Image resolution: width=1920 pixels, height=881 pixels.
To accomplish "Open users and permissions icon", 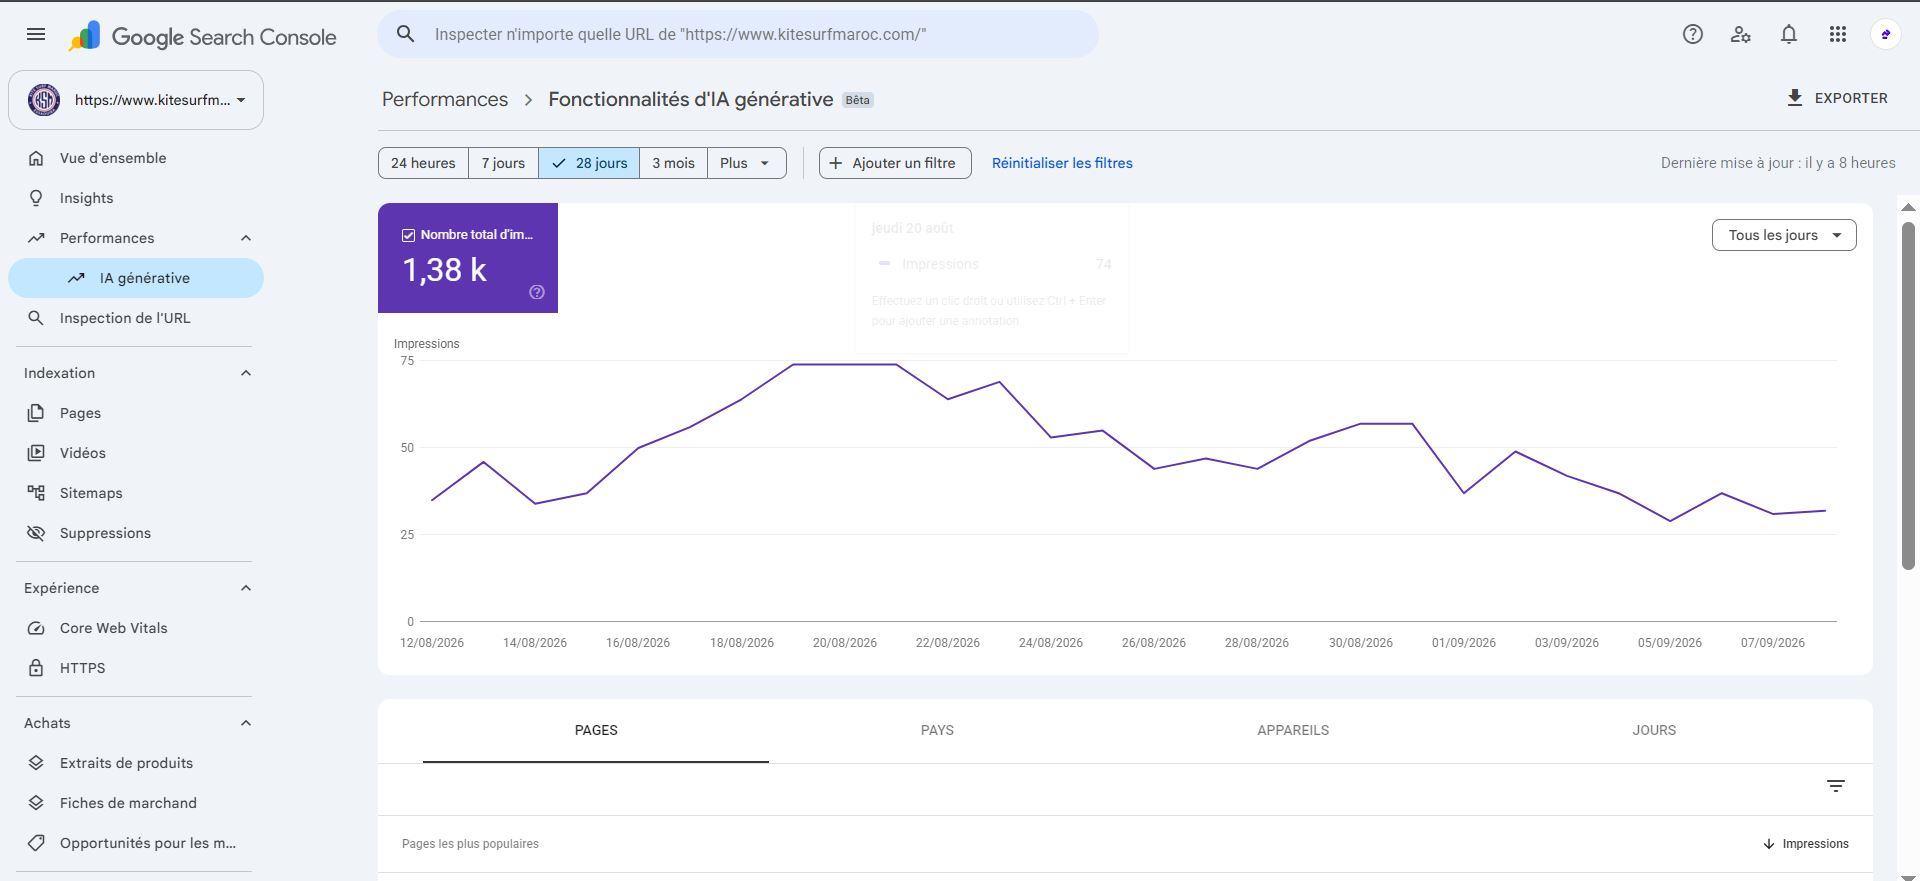I will 1740,34.
